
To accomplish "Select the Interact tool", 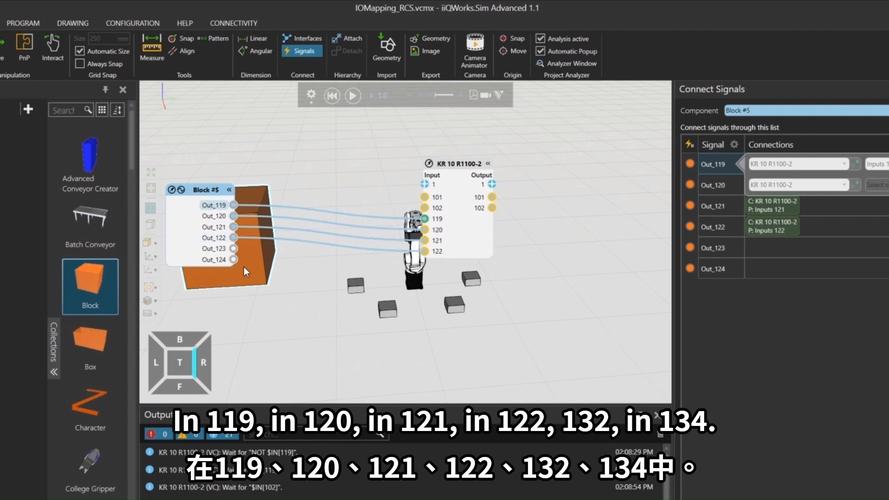I will click(x=52, y=46).
